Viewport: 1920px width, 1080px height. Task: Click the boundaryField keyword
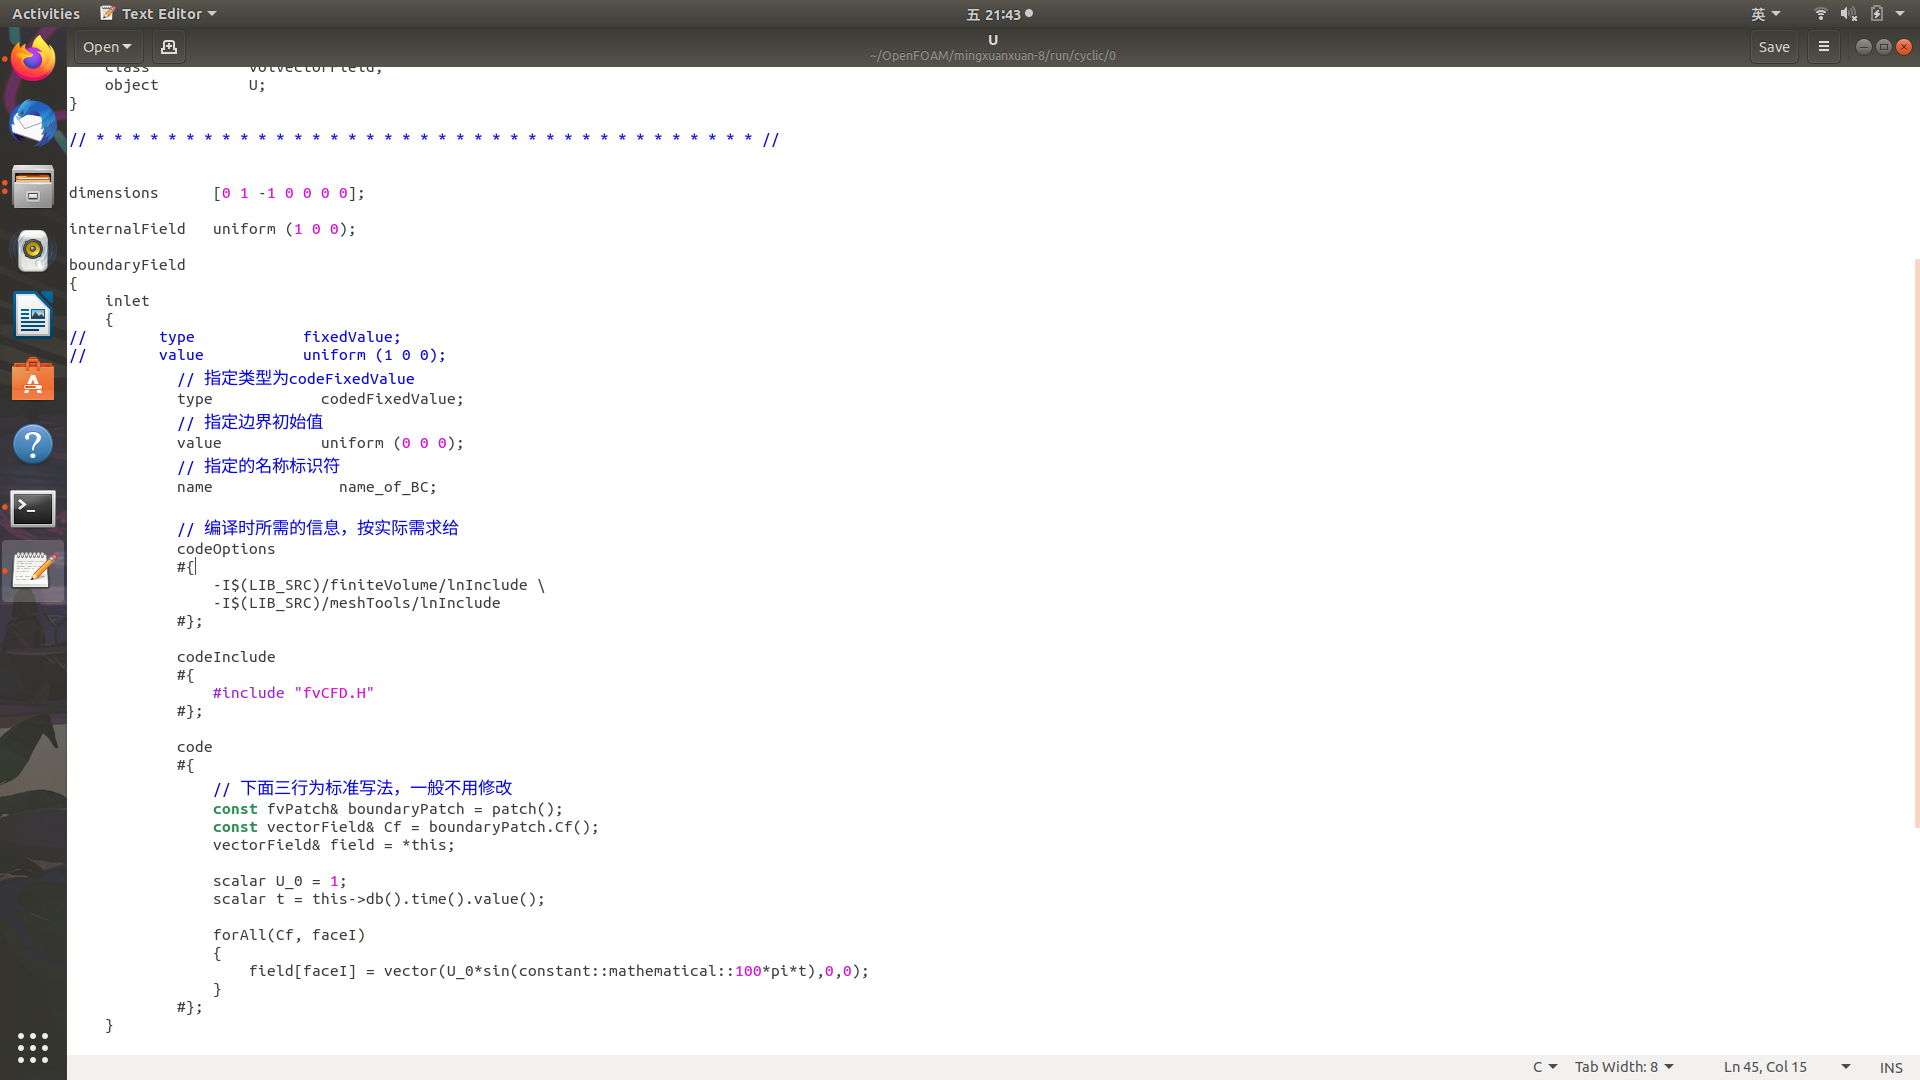127,265
